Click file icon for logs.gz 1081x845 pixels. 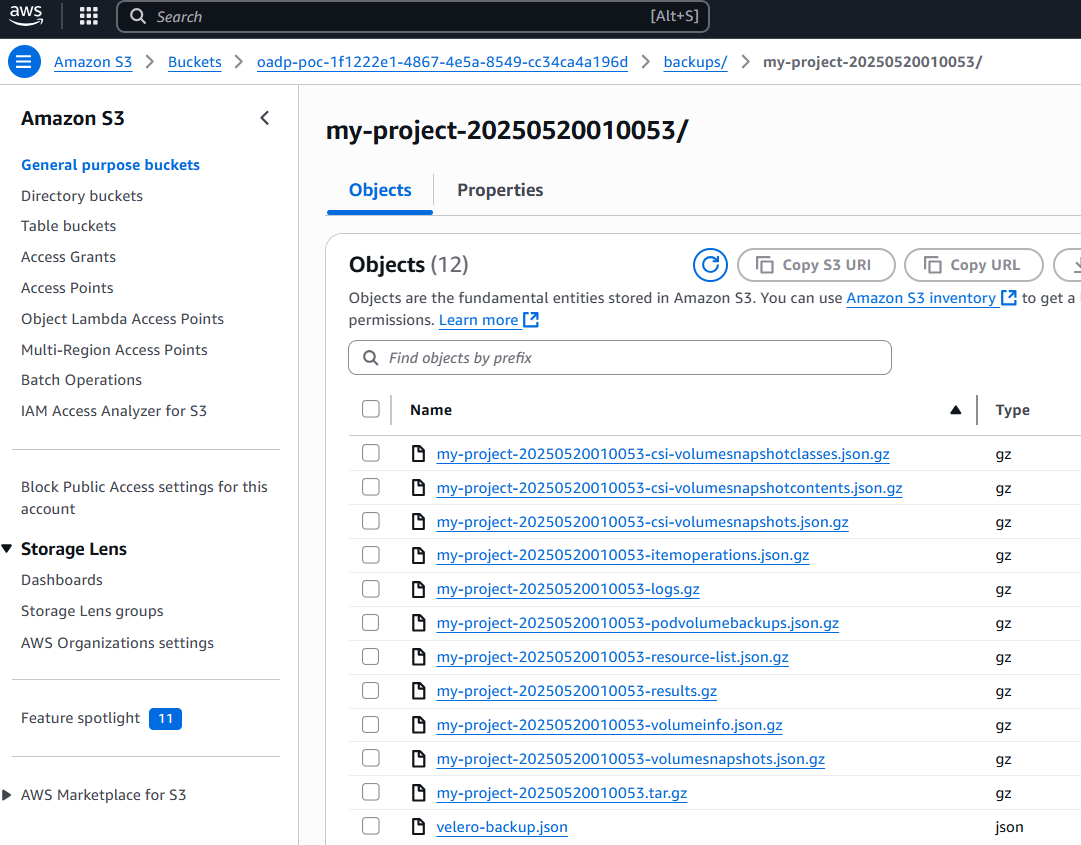[418, 589]
